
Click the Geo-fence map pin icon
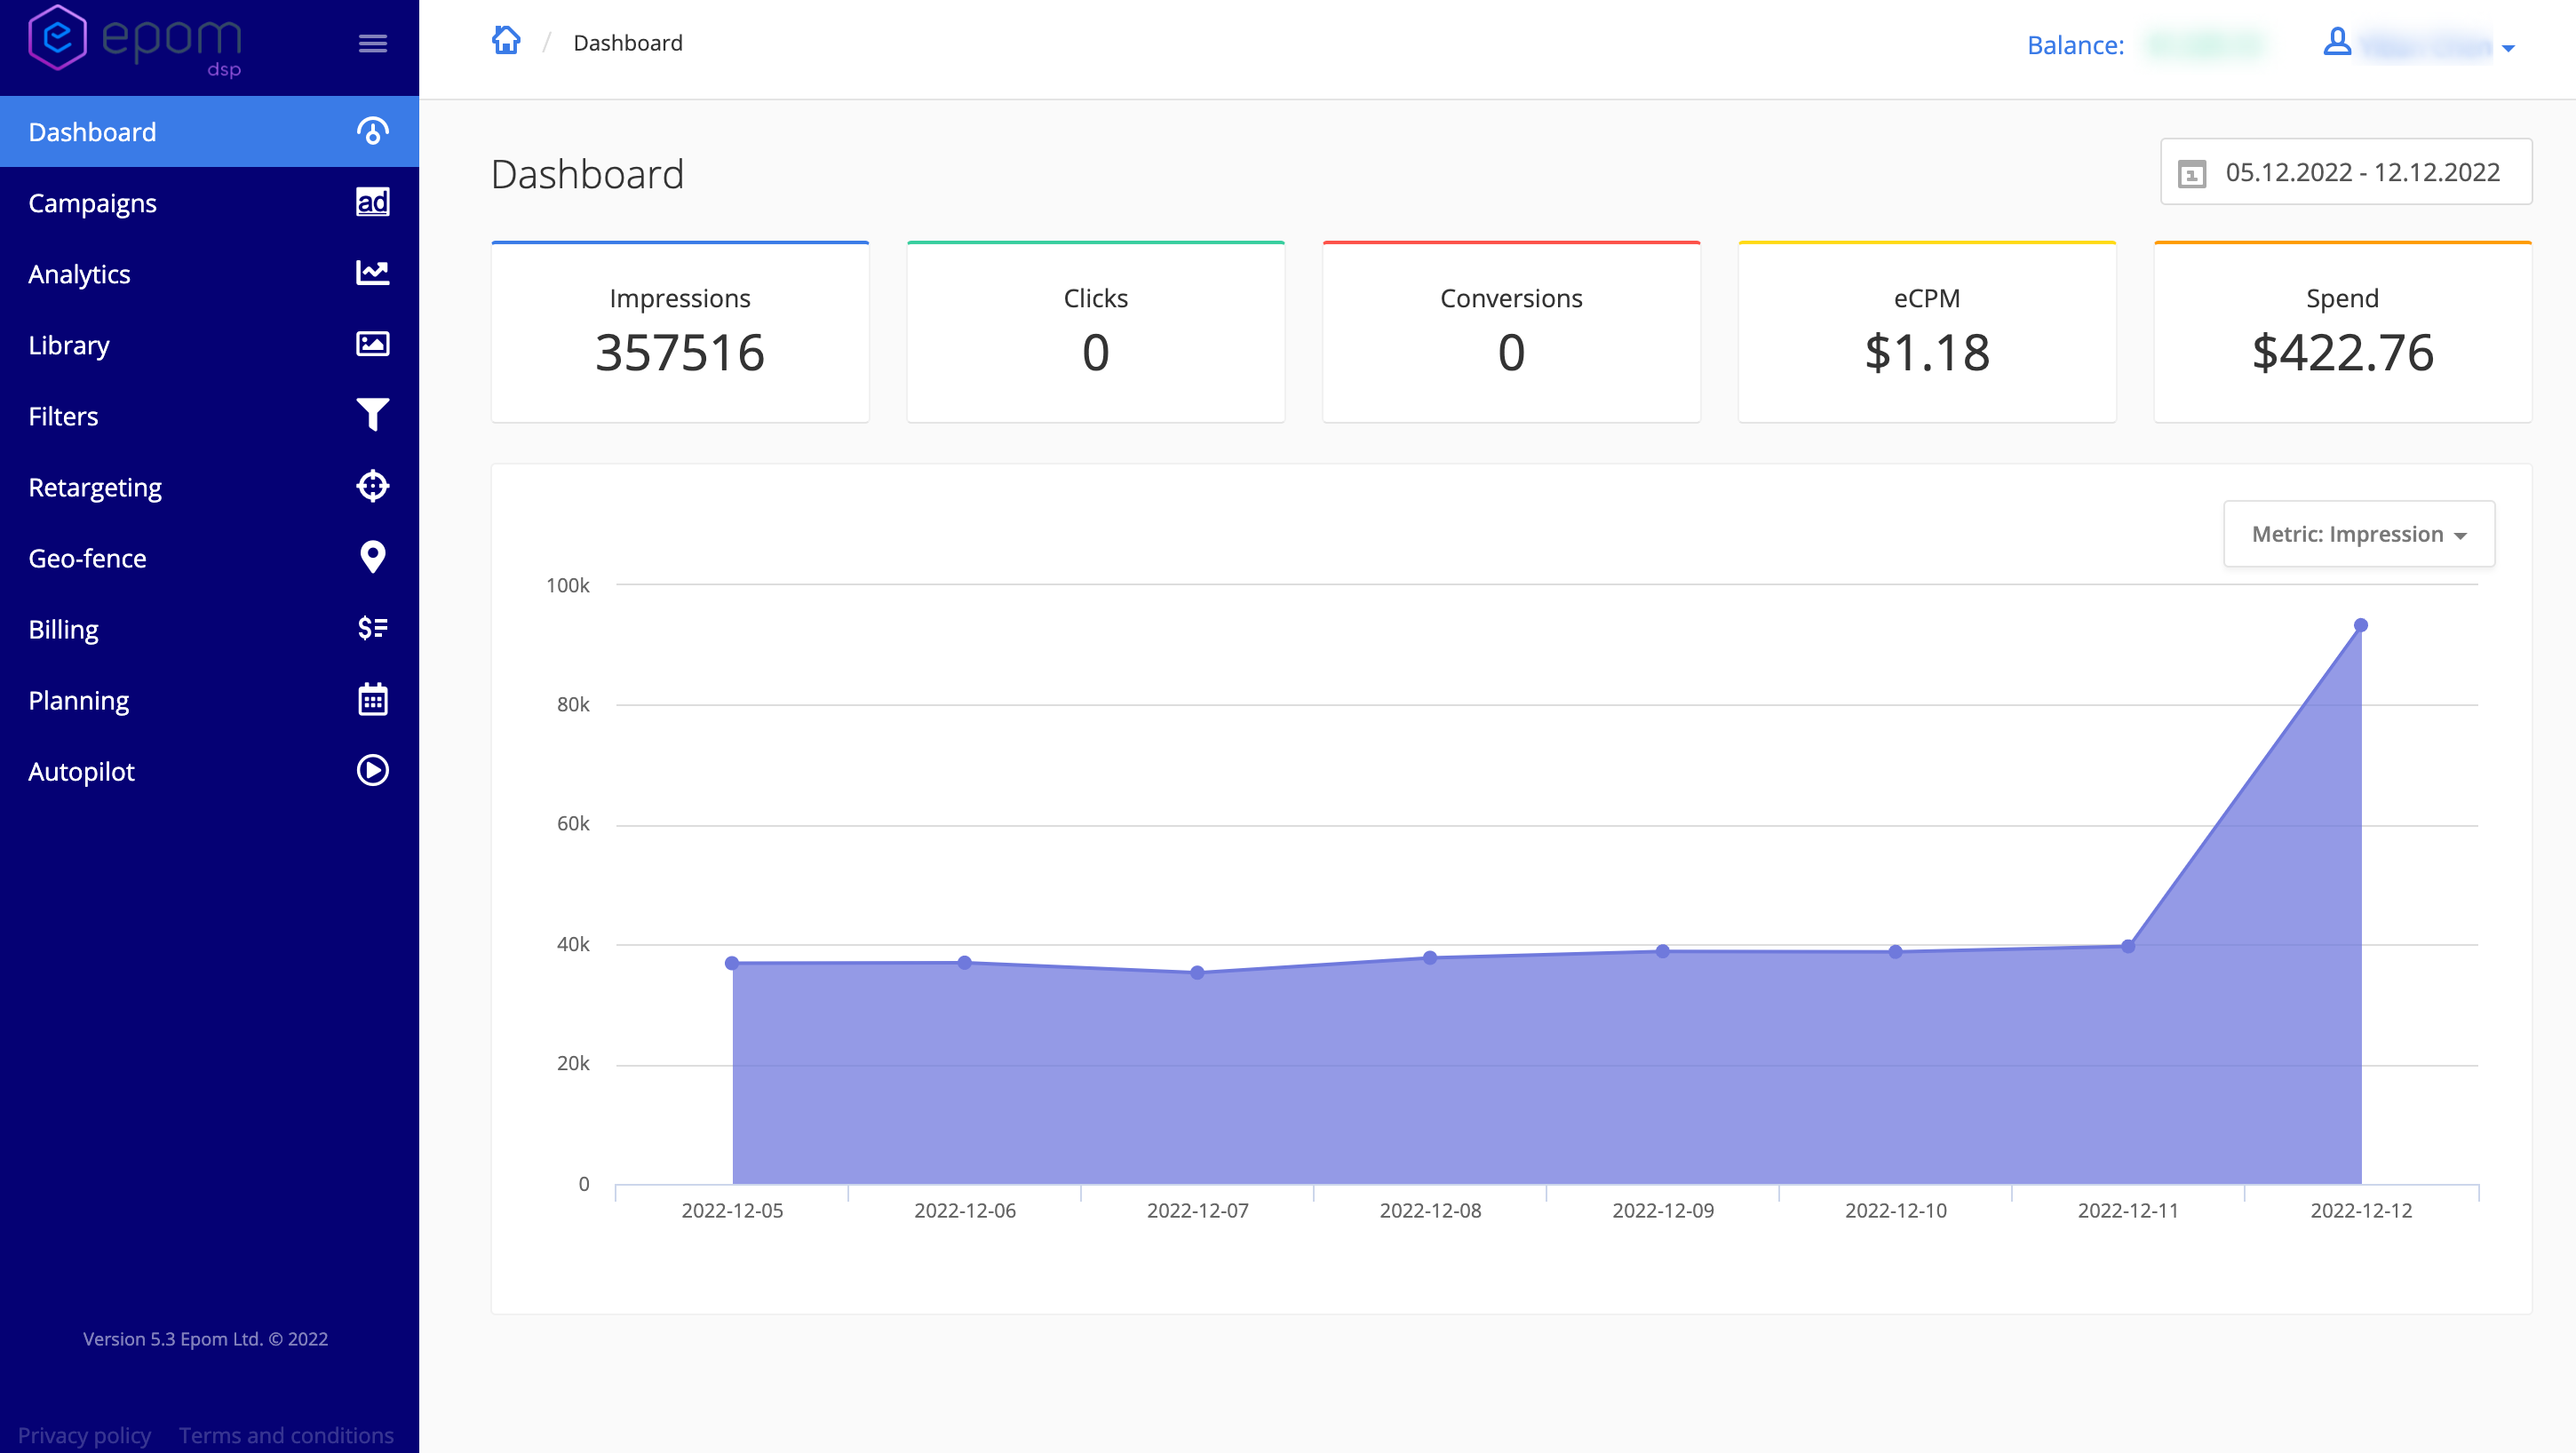(x=372, y=557)
